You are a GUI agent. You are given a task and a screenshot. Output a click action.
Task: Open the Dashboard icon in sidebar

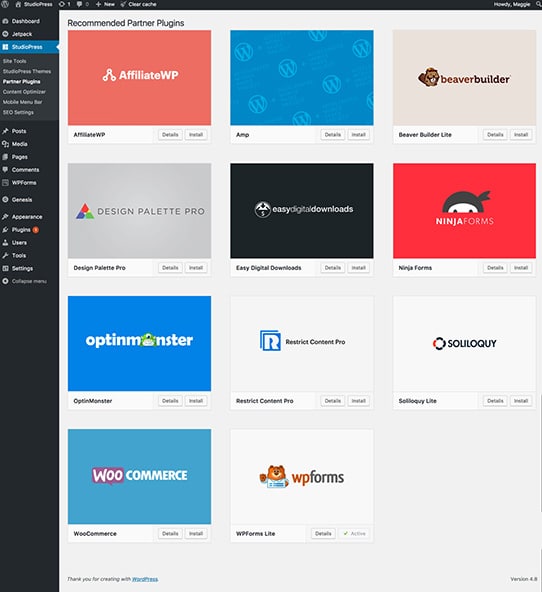5,21
